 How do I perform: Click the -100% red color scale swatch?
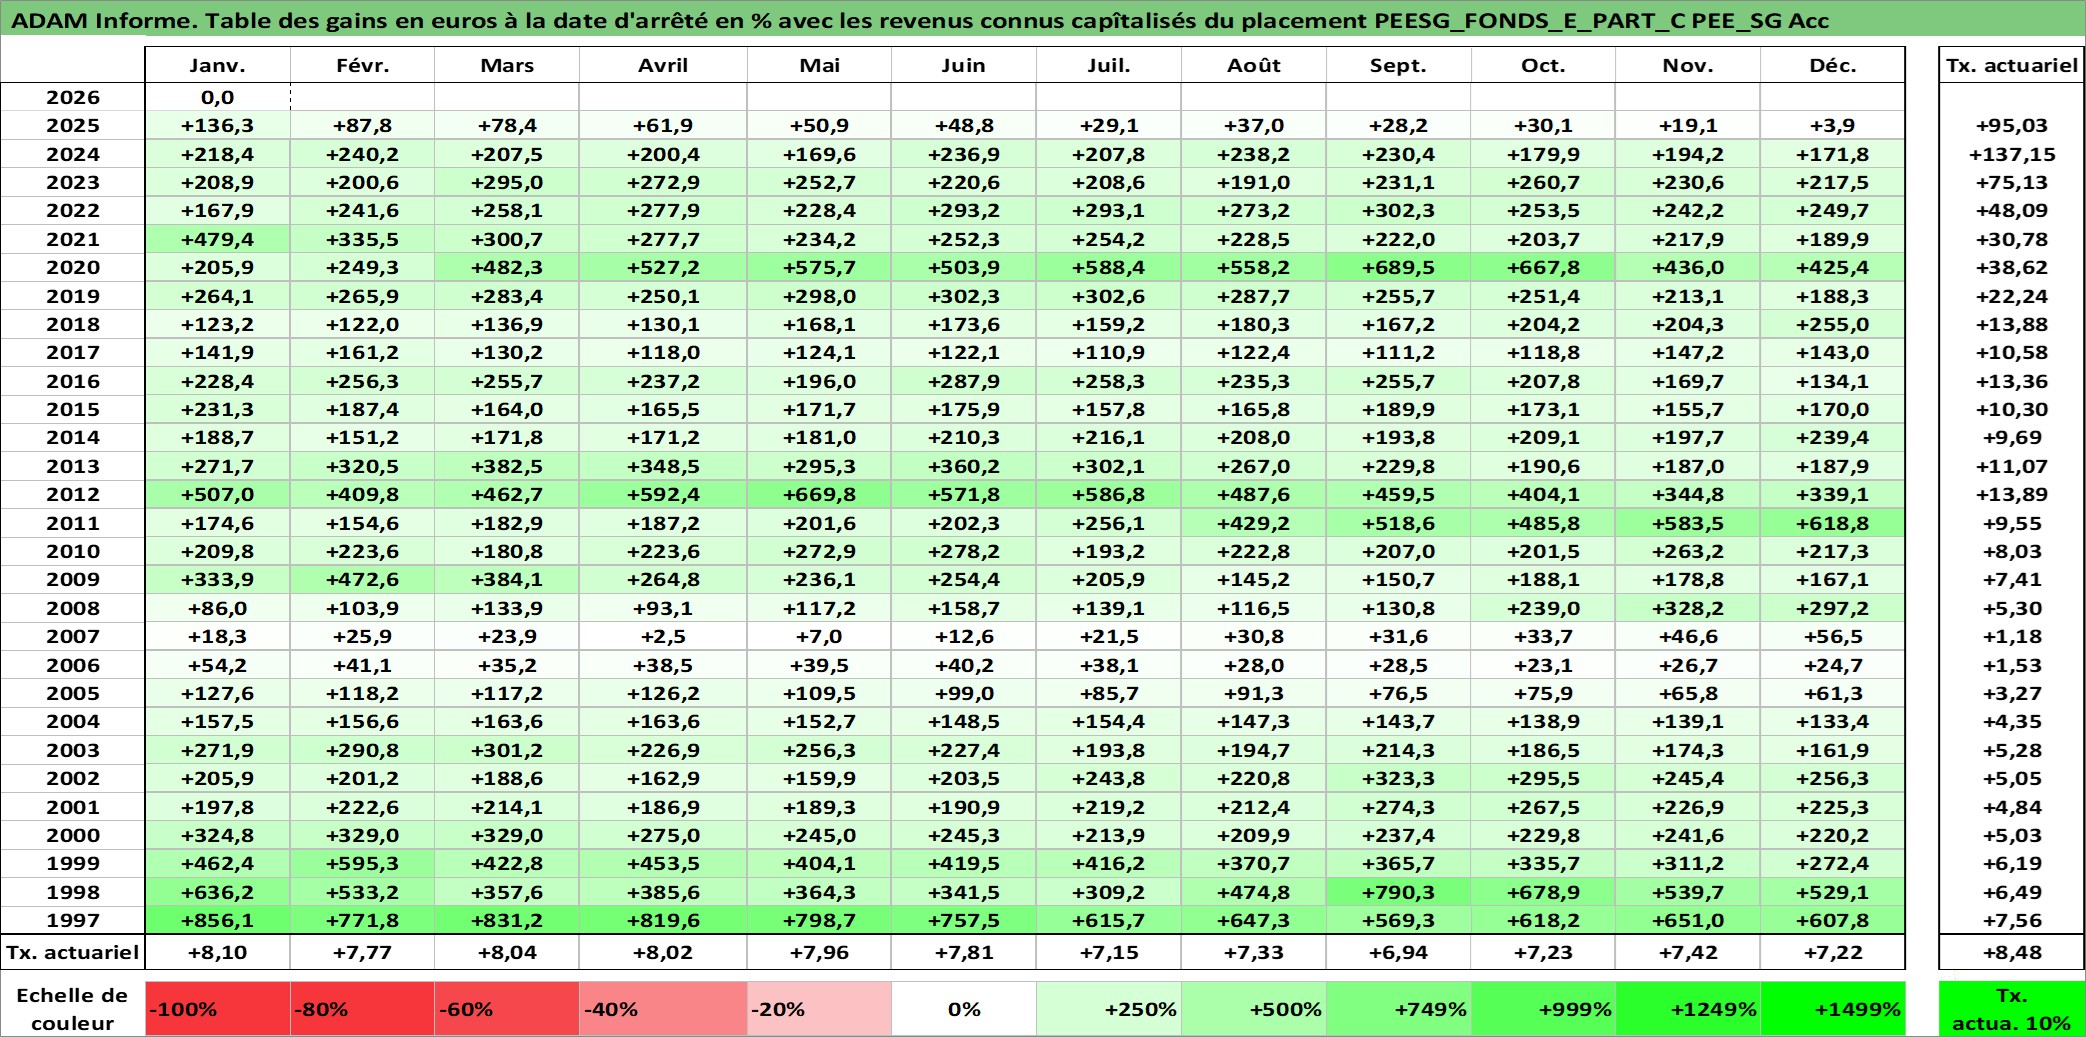[218, 1008]
